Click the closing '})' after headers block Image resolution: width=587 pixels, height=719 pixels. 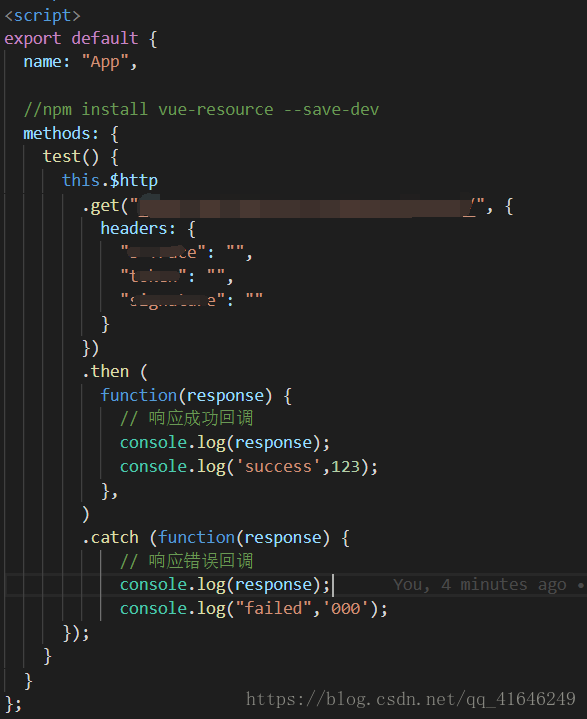(x=91, y=348)
